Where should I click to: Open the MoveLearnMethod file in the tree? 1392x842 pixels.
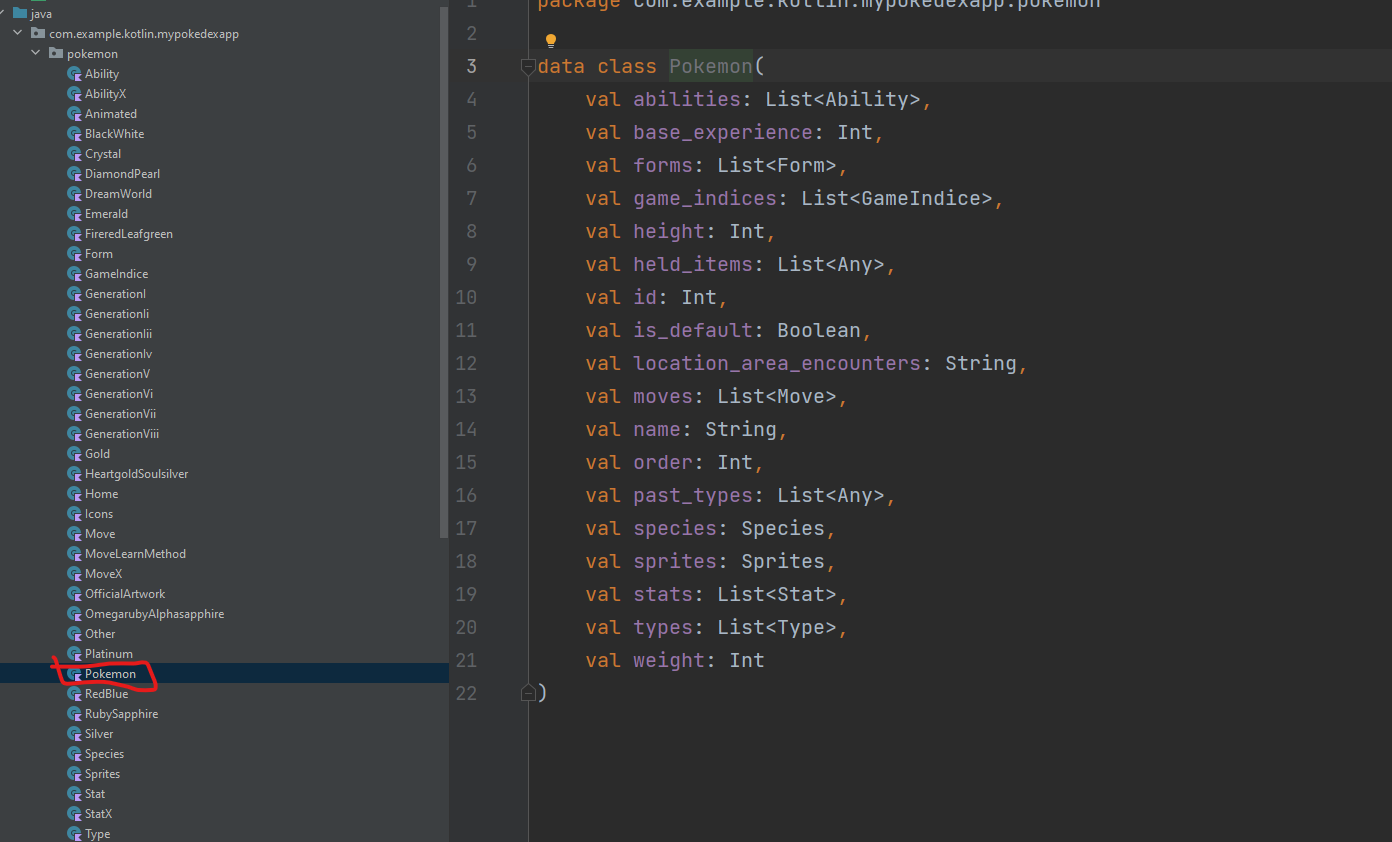coord(135,554)
